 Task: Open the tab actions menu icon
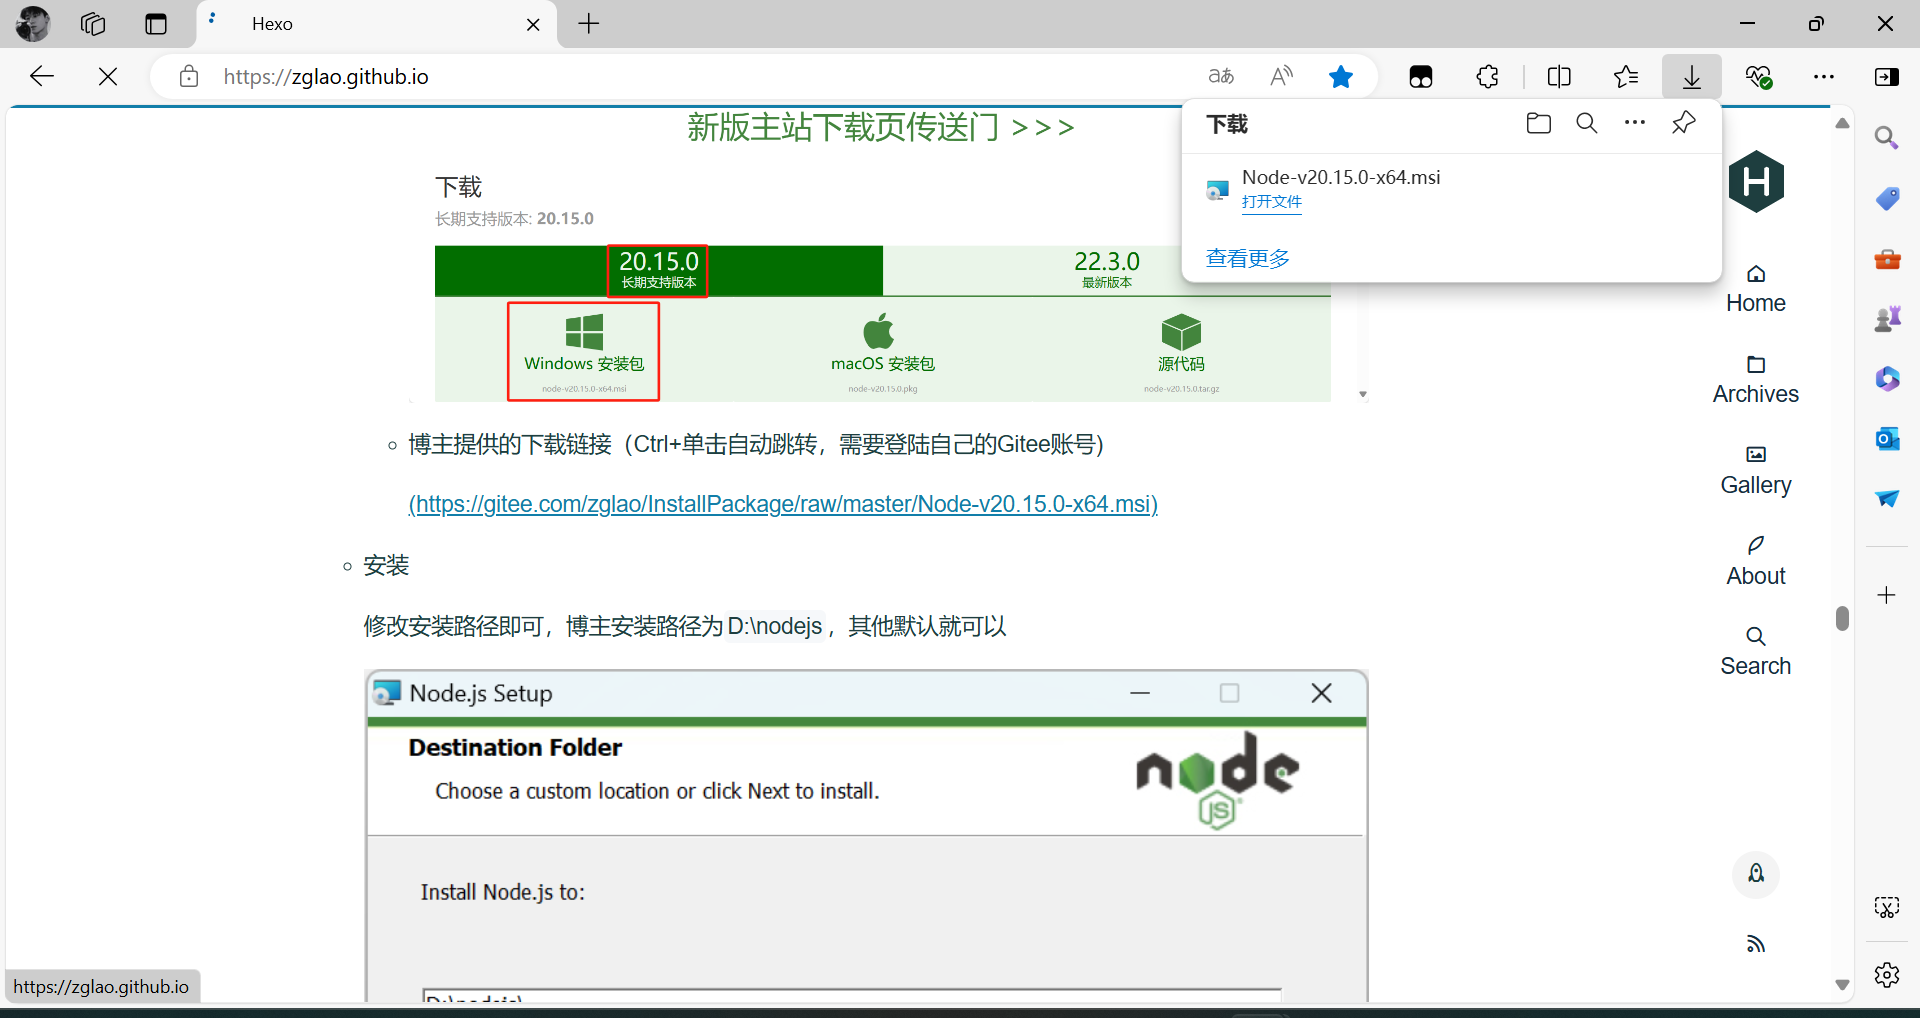tap(156, 24)
